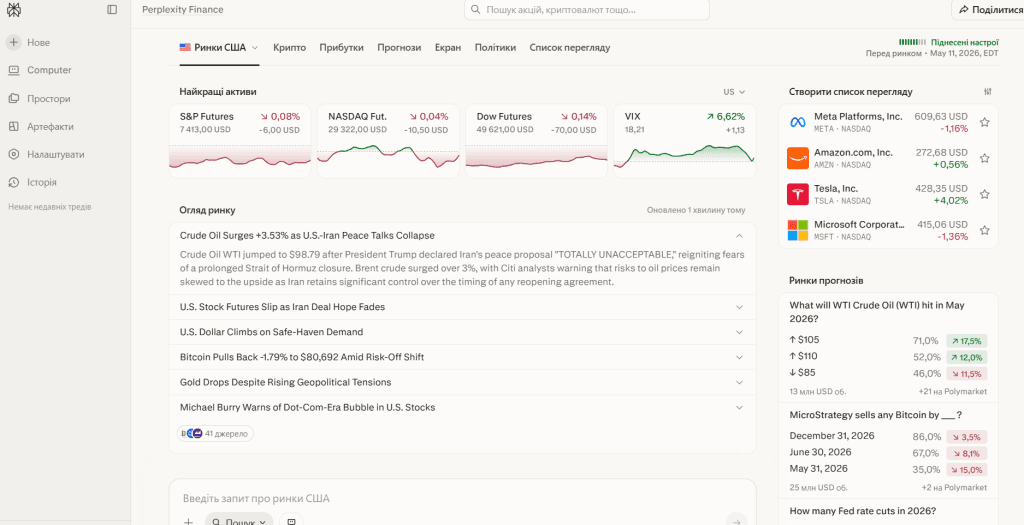The width and height of the screenshot is (1024, 525).
Task: Click the source avatars icon cluster
Action: coord(191,433)
